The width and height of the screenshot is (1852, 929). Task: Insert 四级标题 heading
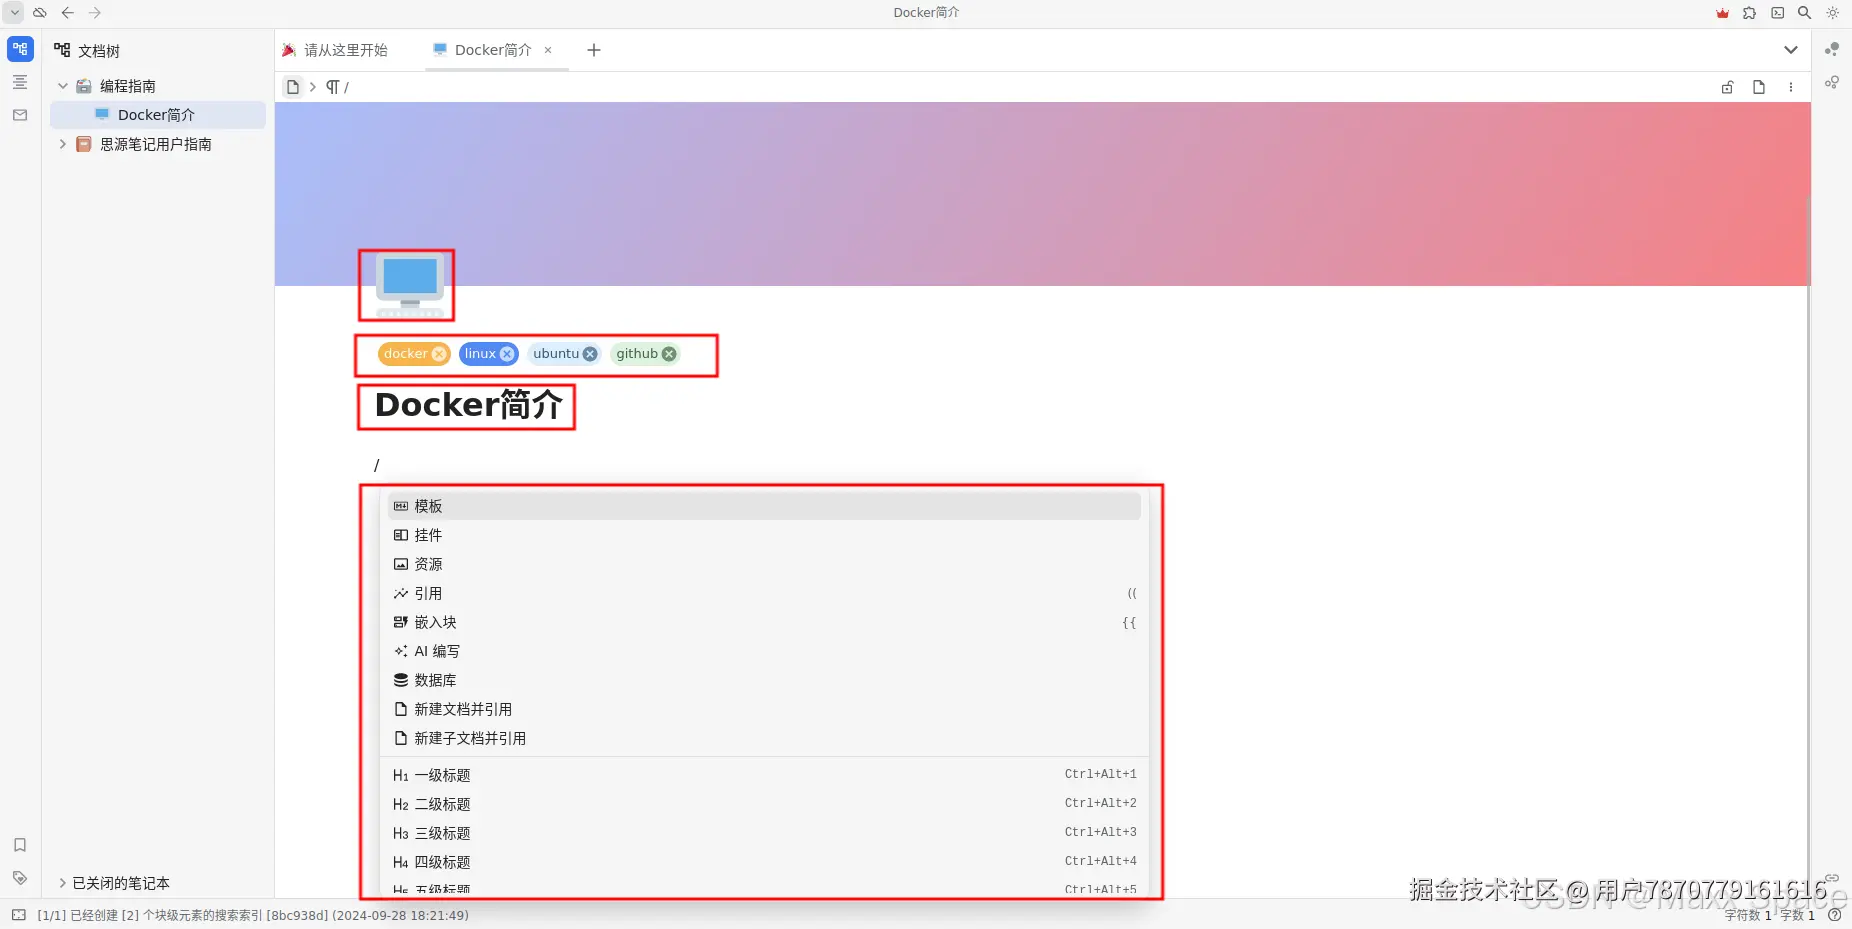pos(764,862)
